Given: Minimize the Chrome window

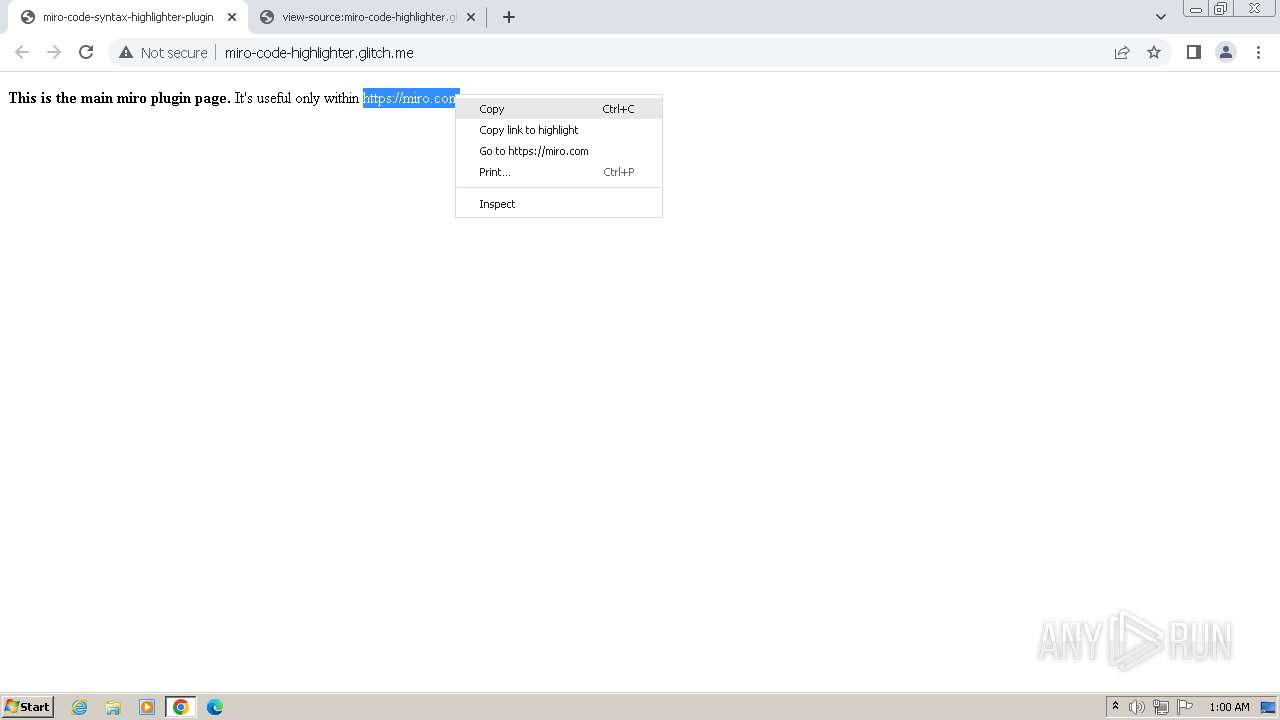Looking at the screenshot, I should (1196, 9).
